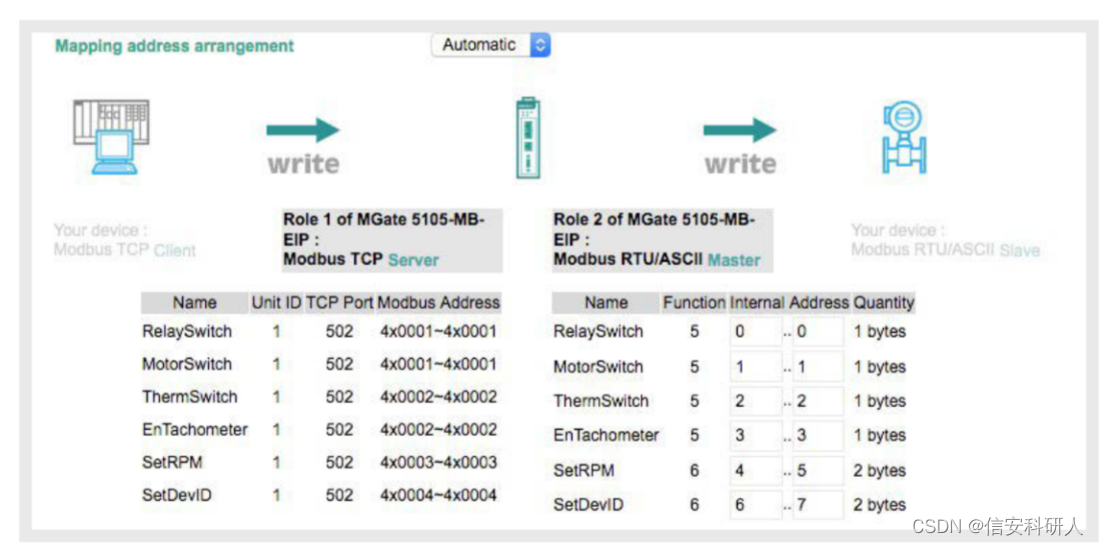Click the left write arrow icon
The width and height of the screenshot is (1099, 546).
tap(303, 130)
